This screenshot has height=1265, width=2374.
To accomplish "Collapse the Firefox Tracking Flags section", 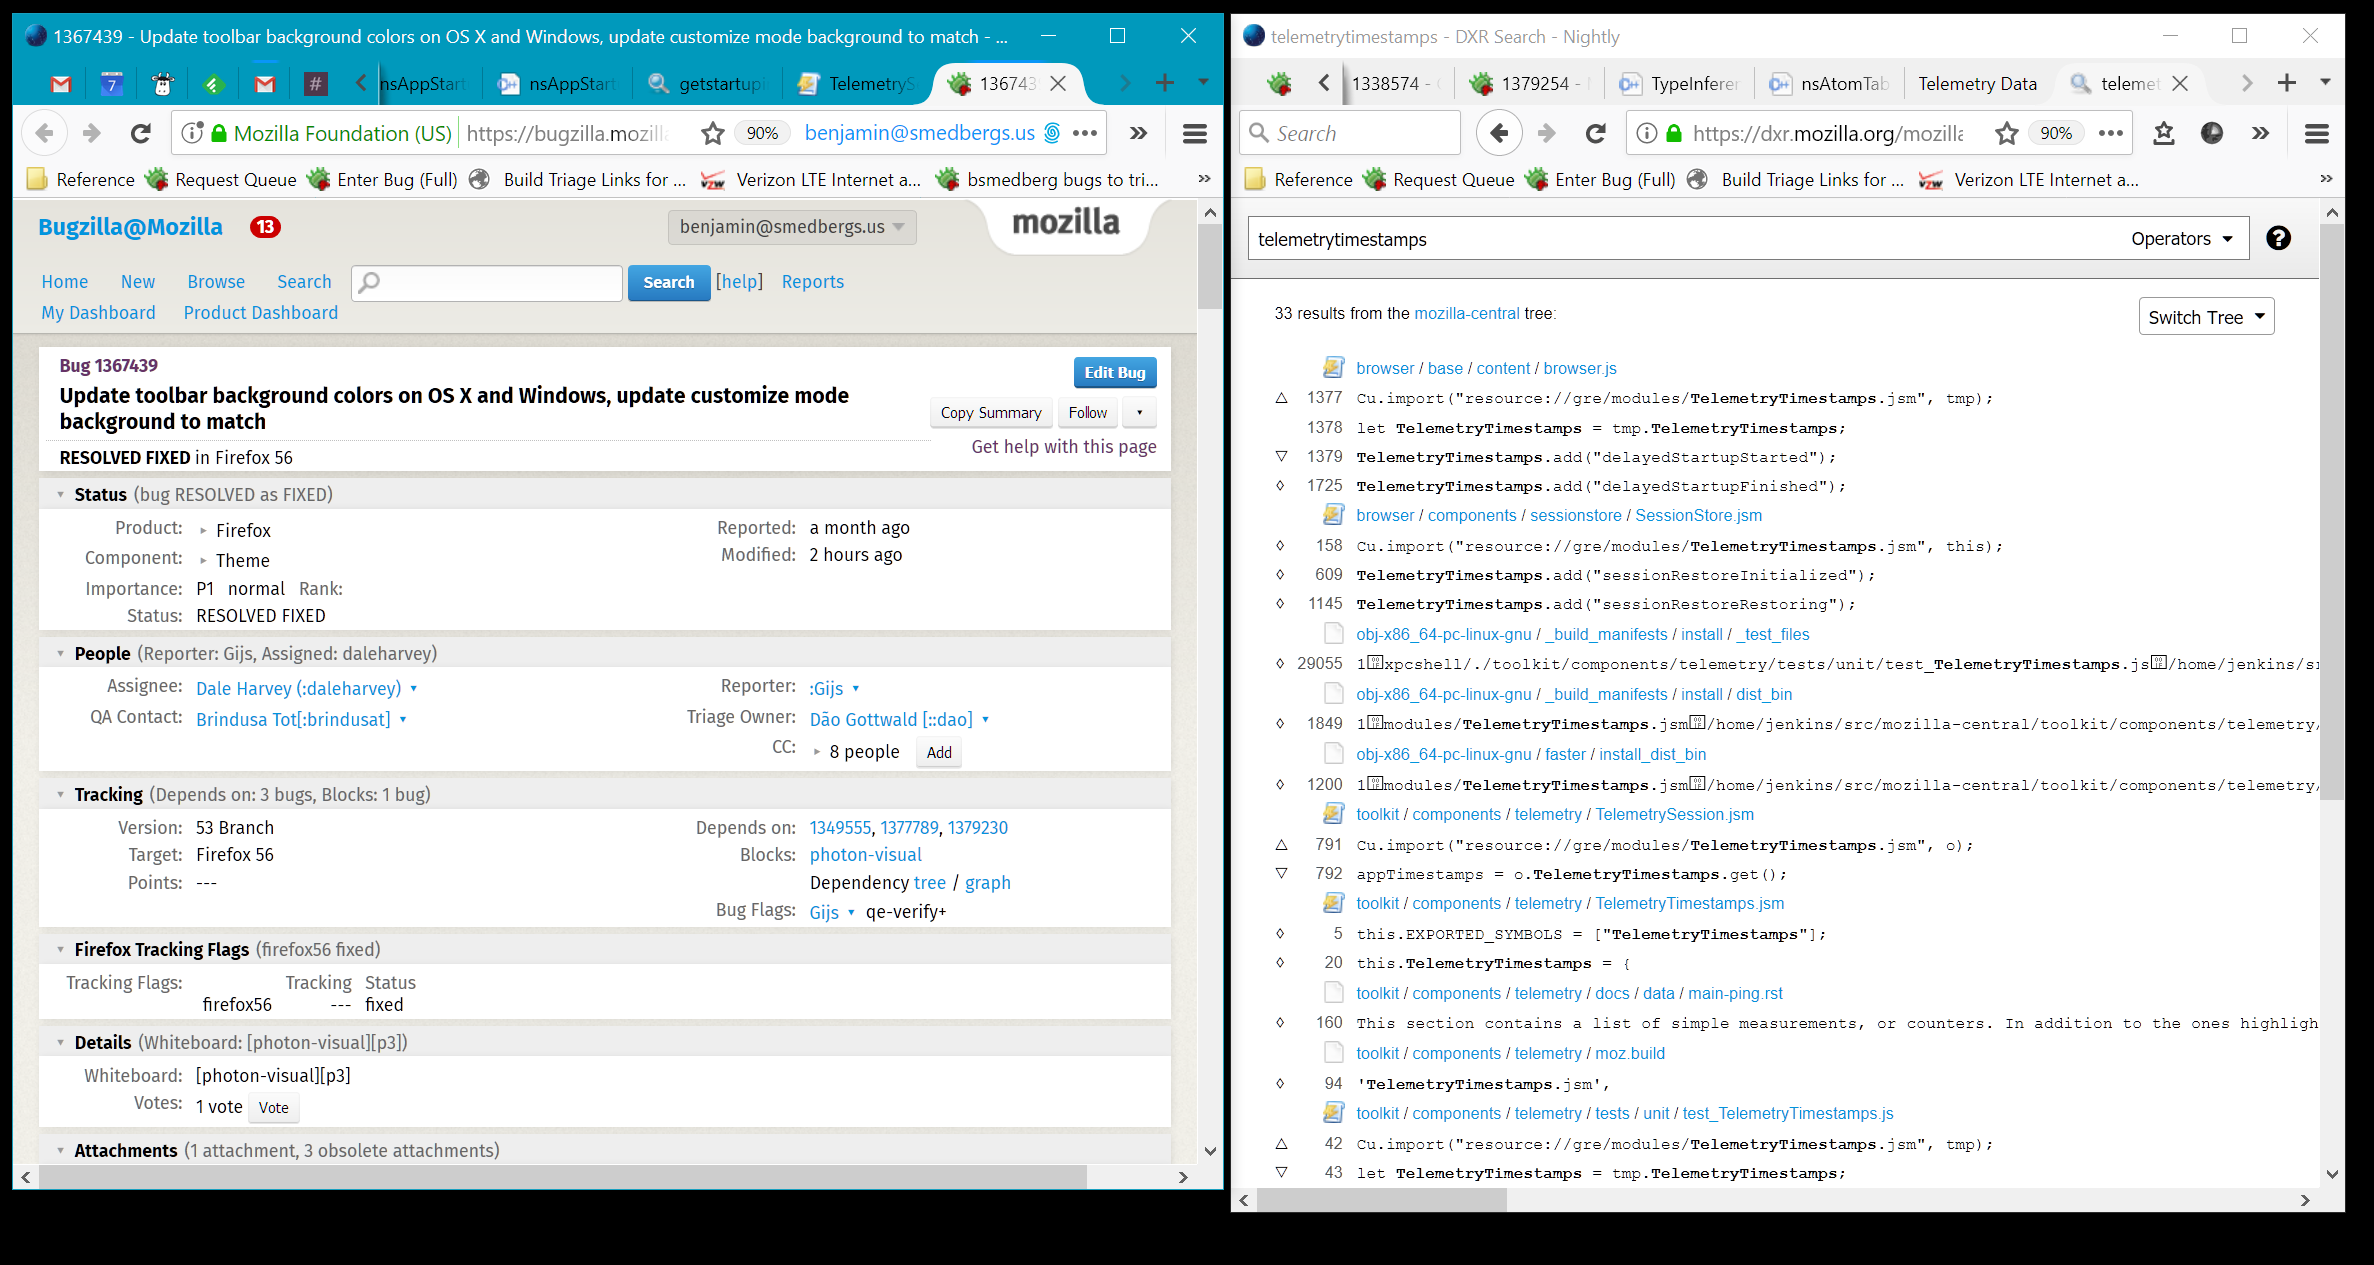I will tap(60, 950).
